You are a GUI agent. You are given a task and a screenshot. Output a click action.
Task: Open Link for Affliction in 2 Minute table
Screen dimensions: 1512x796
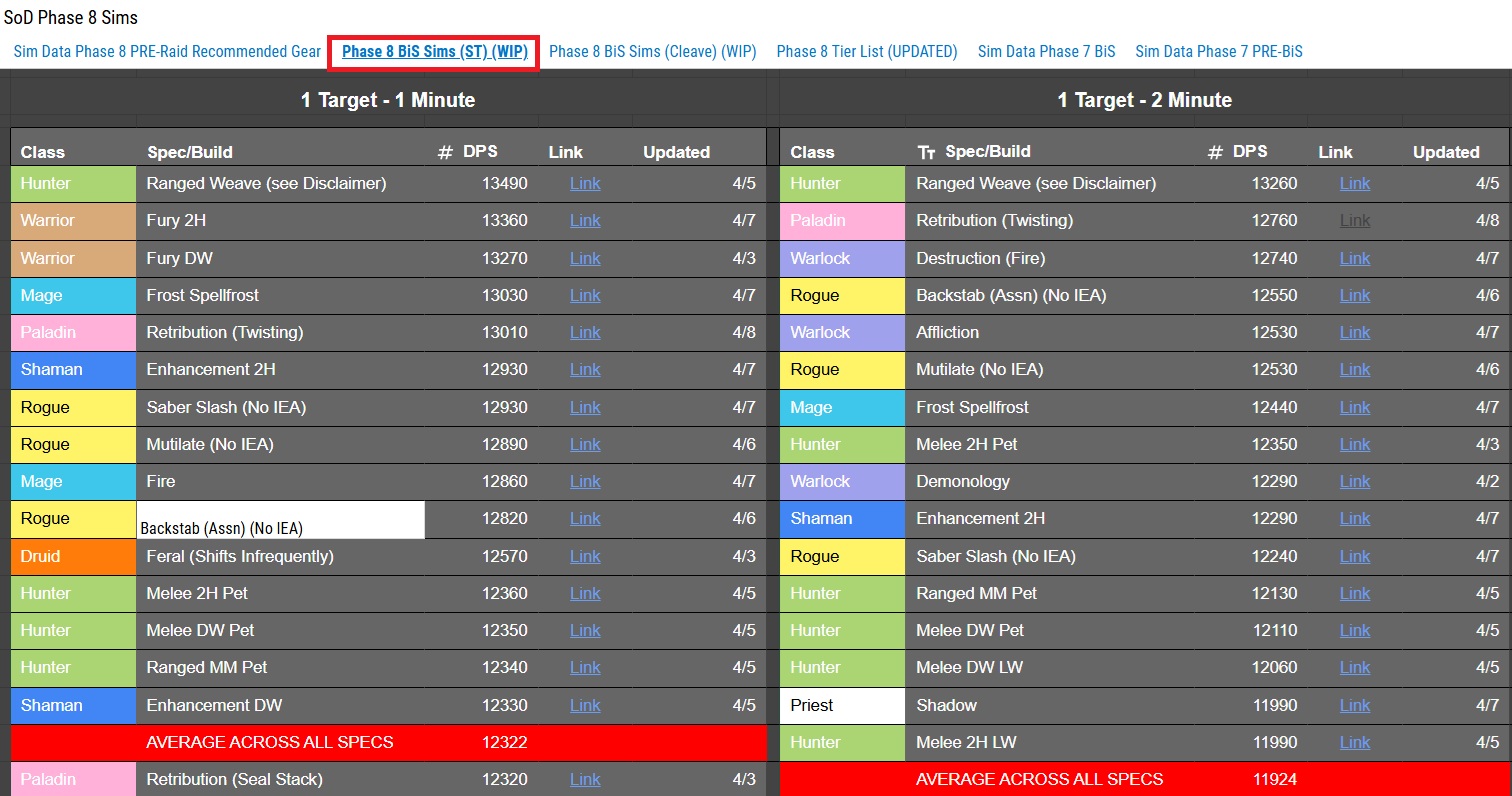[1355, 332]
